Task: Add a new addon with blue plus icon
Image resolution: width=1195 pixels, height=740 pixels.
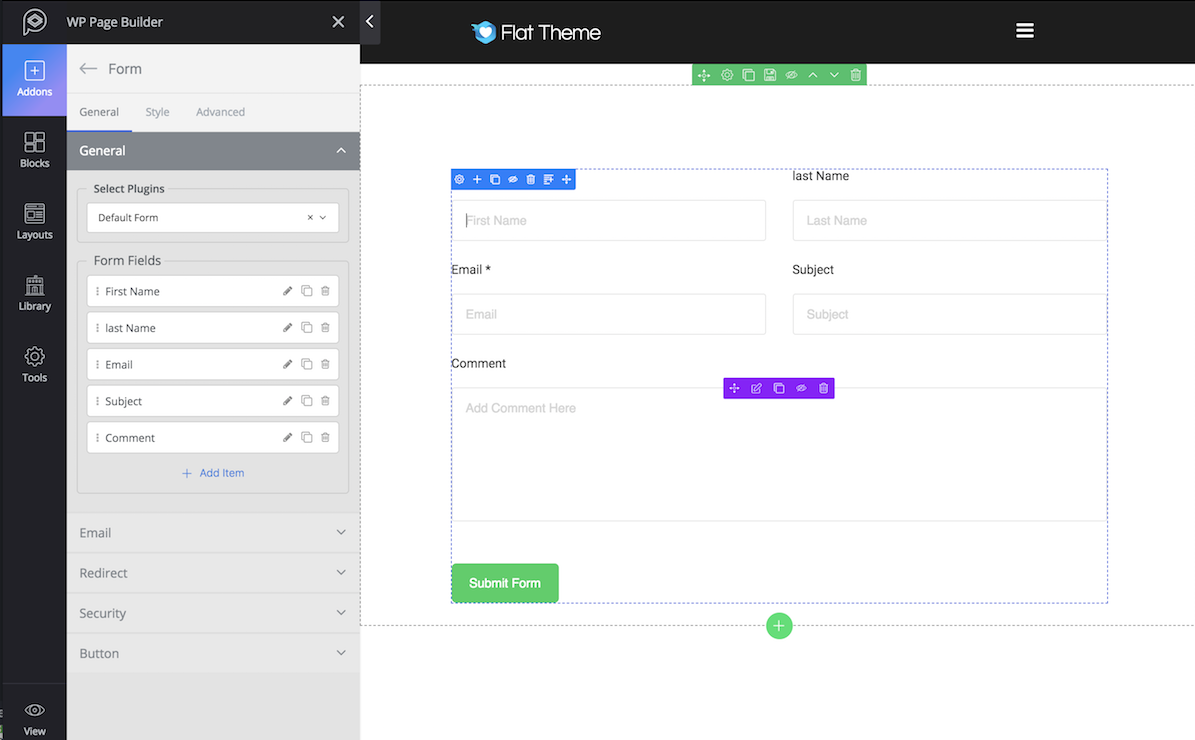Action: click(x=477, y=179)
